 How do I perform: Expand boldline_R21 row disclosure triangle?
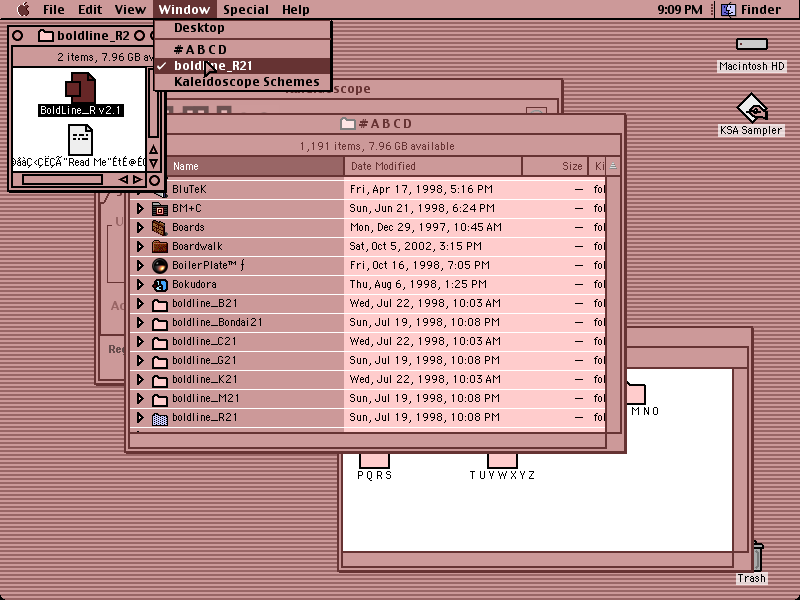click(140, 418)
